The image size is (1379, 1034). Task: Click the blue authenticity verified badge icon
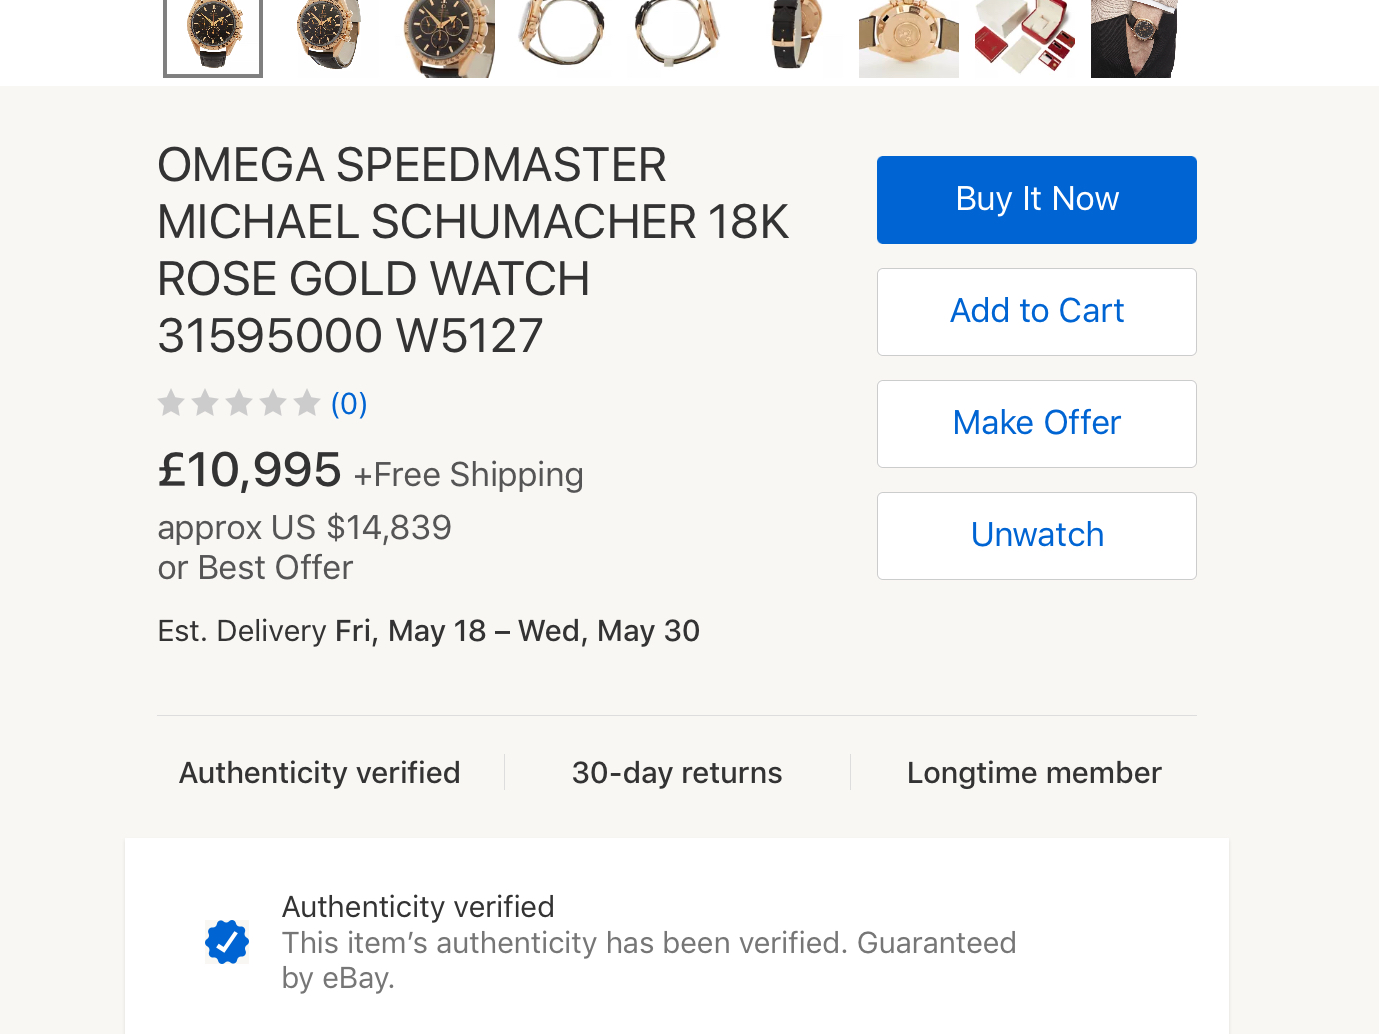227,942
